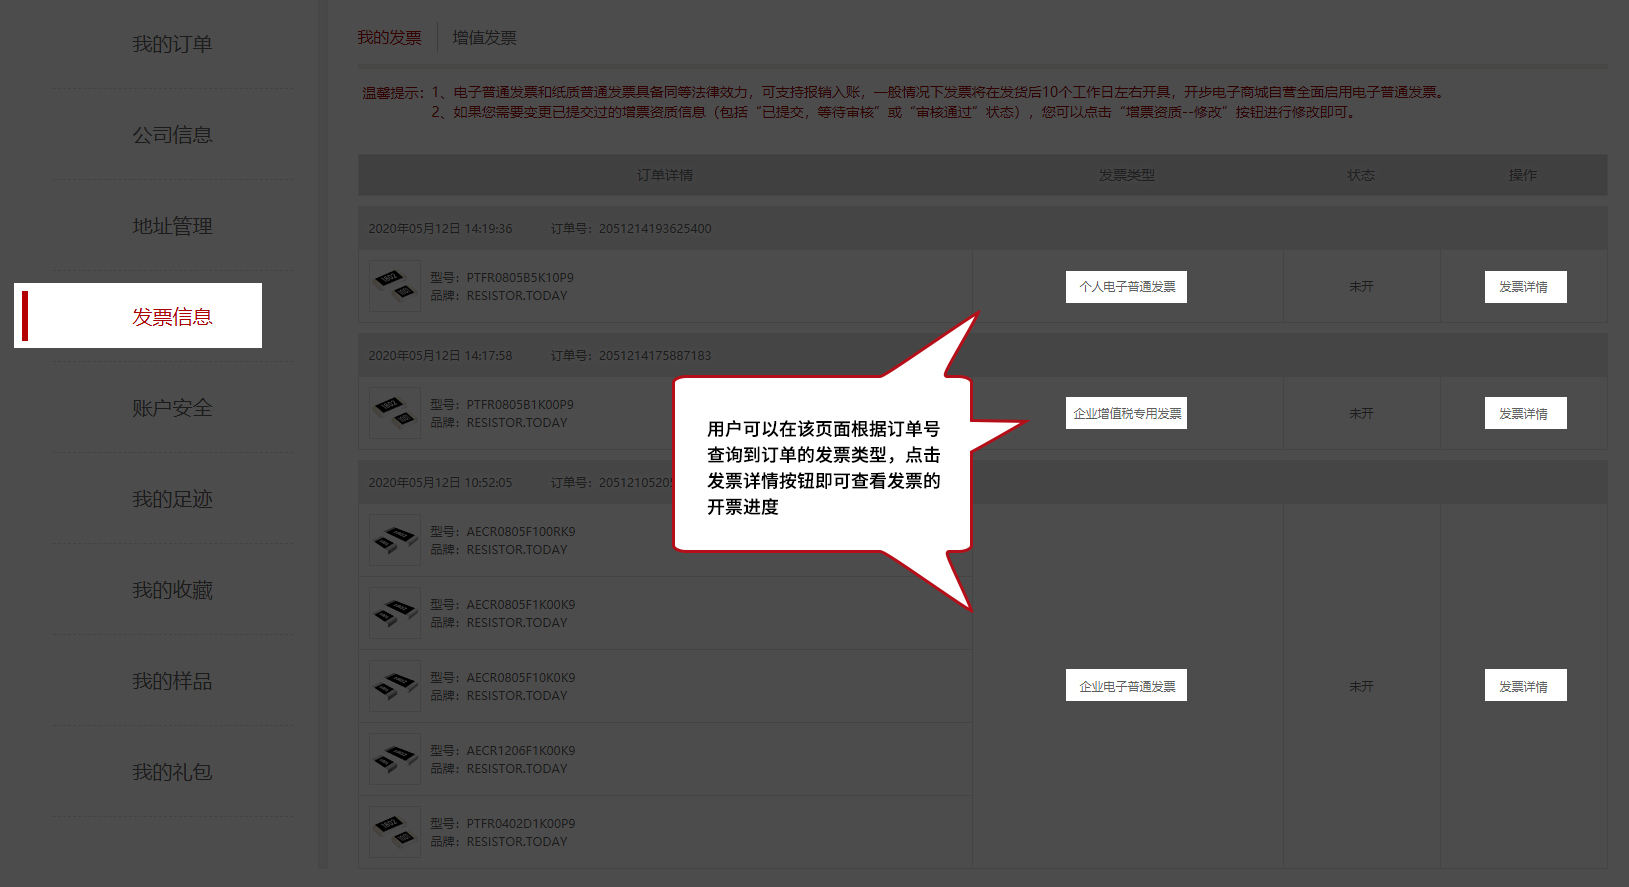Switch to the 增值发票 tab
Image resolution: width=1629 pixels, height=887 pixels.
[x=484, y=38]
